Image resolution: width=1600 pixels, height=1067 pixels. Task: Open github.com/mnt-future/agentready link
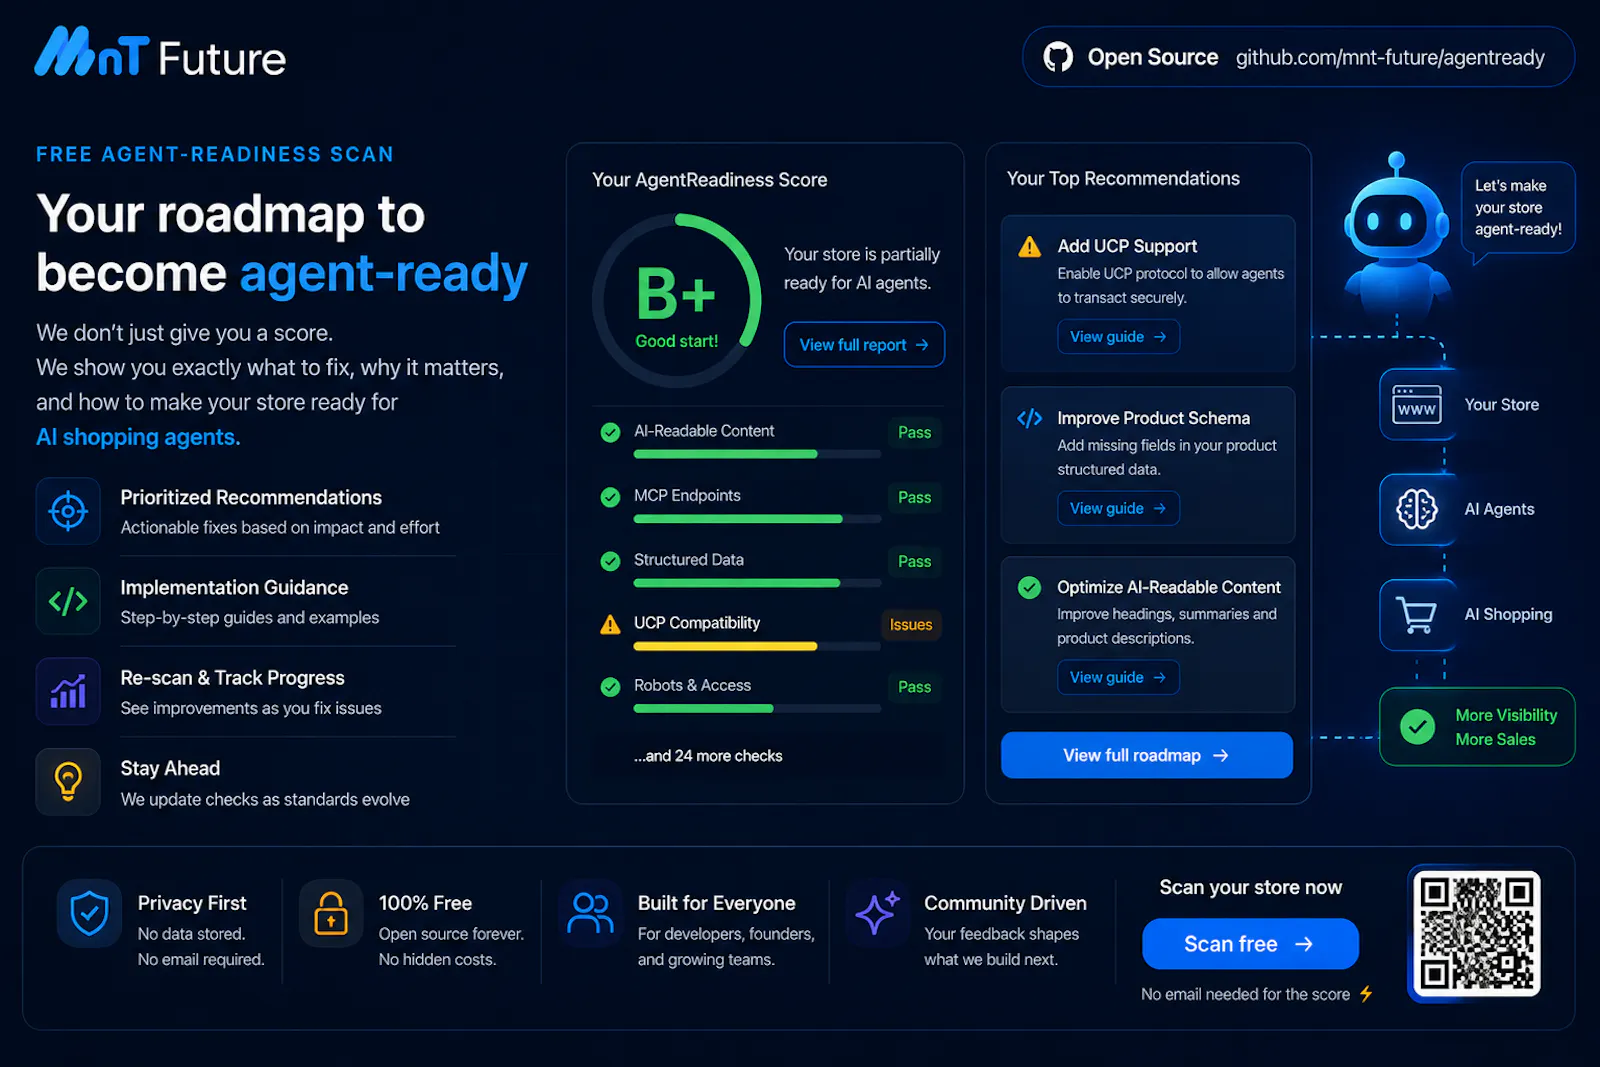coord(1390,58)
